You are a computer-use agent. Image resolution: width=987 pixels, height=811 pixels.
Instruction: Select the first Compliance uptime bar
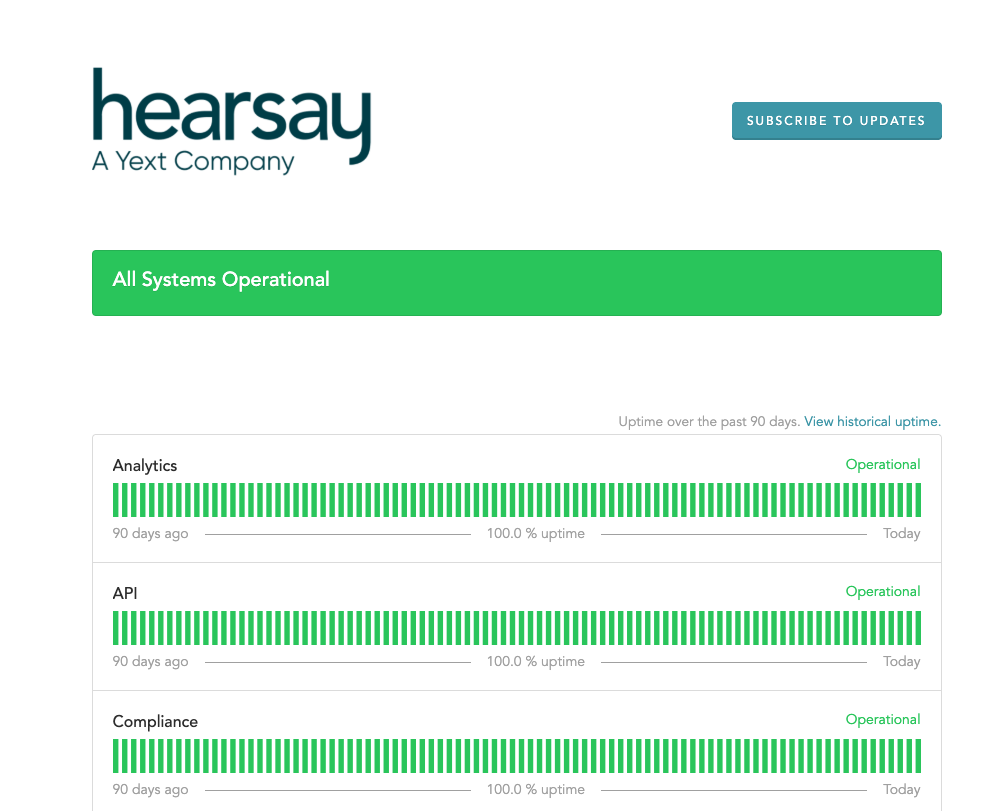116,756
